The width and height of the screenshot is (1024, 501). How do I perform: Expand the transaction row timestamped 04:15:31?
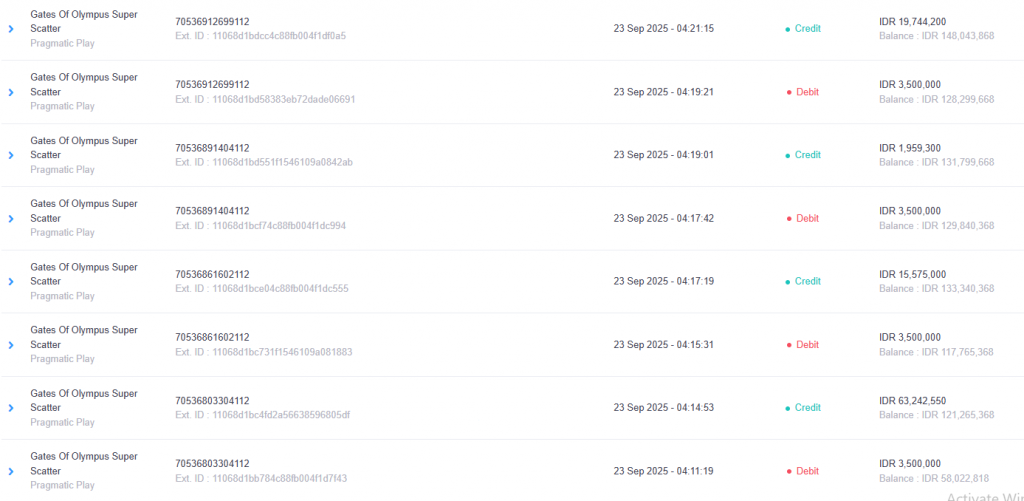(x=11, y=345)
